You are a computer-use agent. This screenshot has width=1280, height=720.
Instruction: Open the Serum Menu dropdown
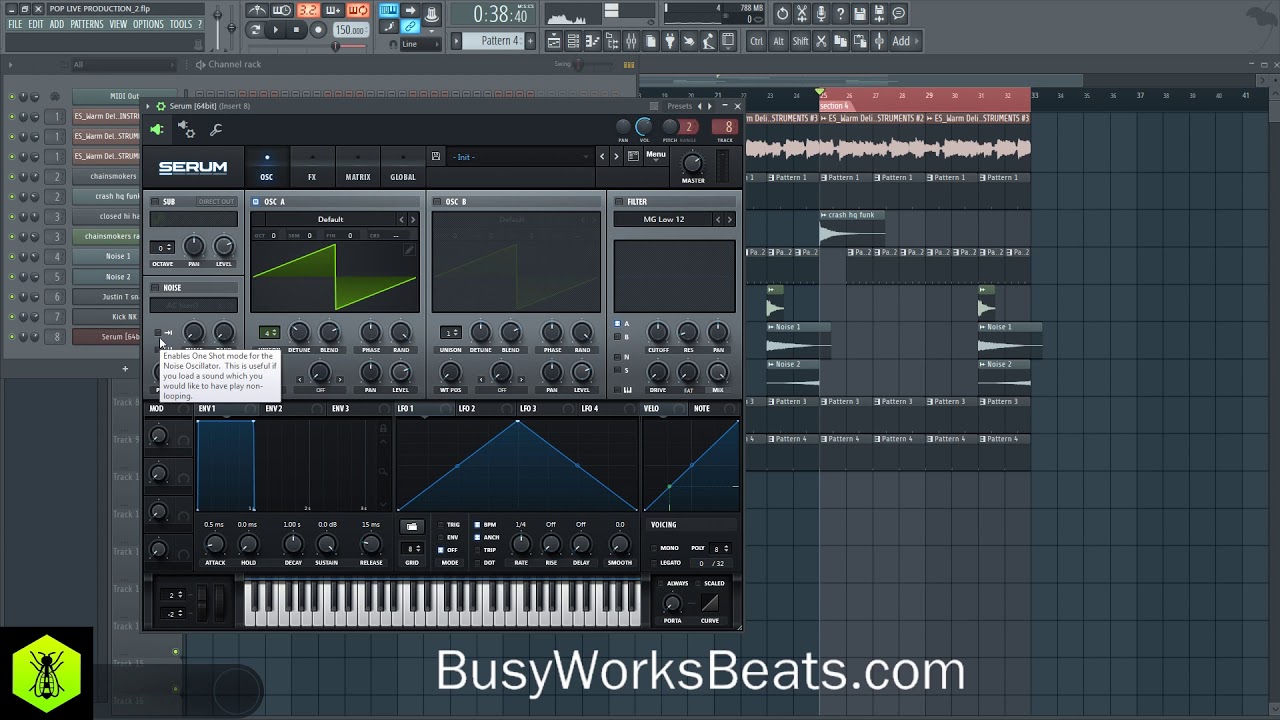[656, 155]
